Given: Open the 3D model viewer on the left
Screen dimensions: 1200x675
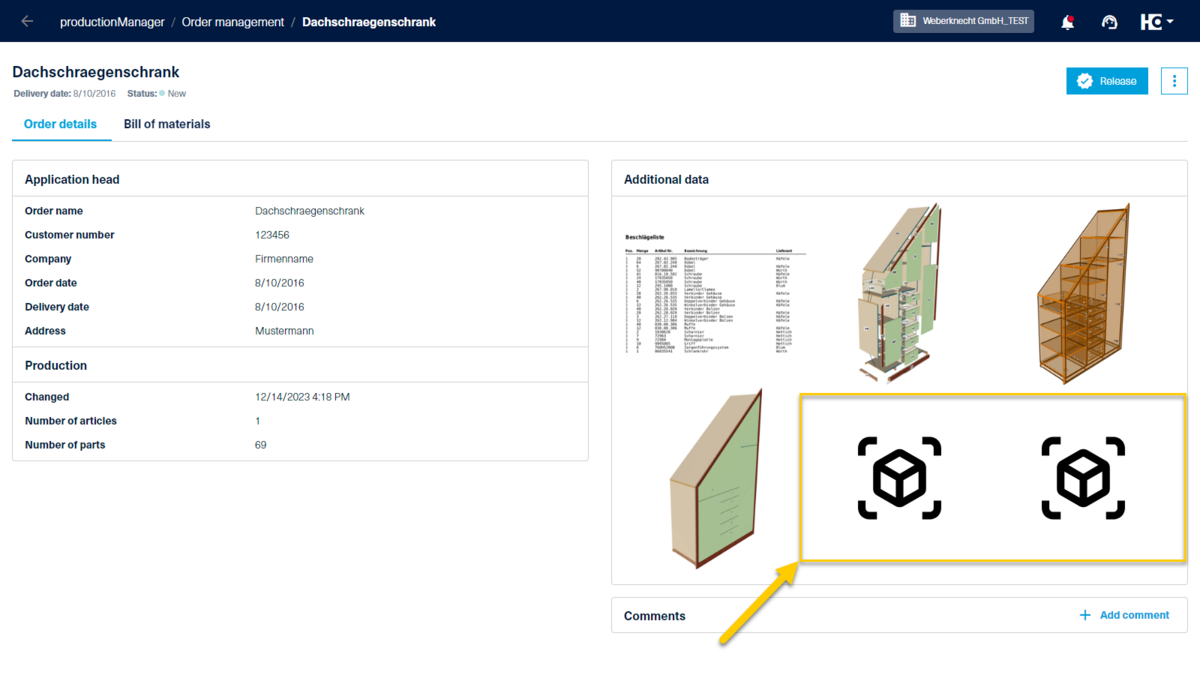Looking at the screenshot, I should (x=898, y=479).
